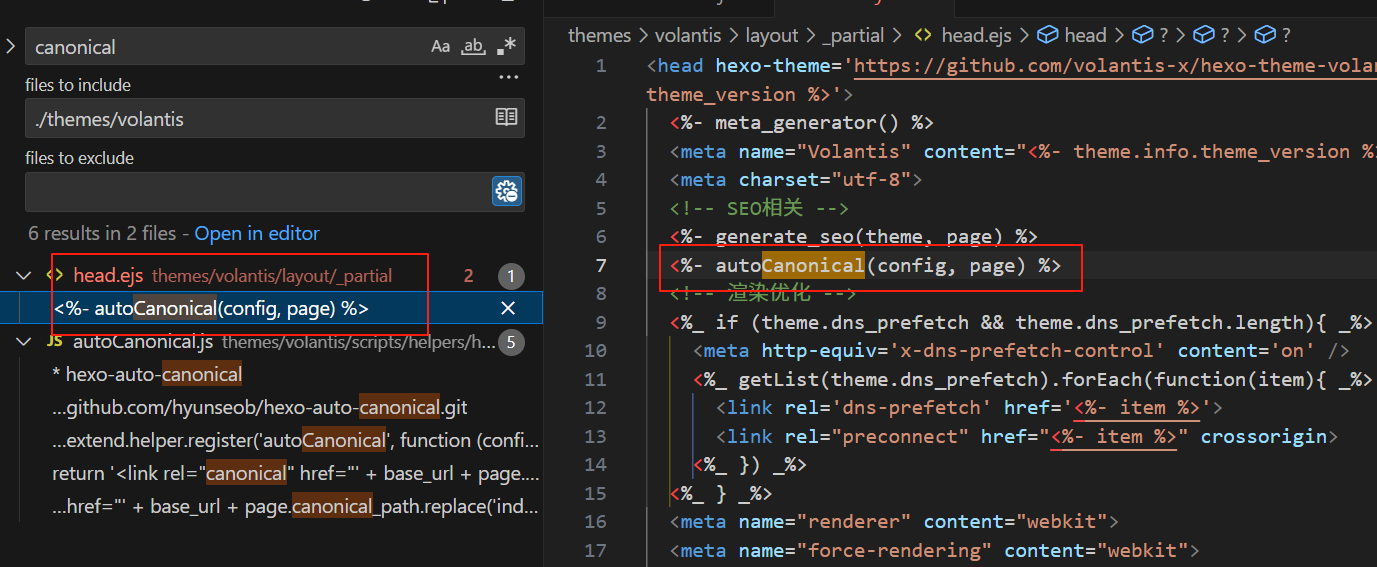Toggle Match Whole Word search option
The width and height of the screenshot is (1377, 567).
point(473,46)
